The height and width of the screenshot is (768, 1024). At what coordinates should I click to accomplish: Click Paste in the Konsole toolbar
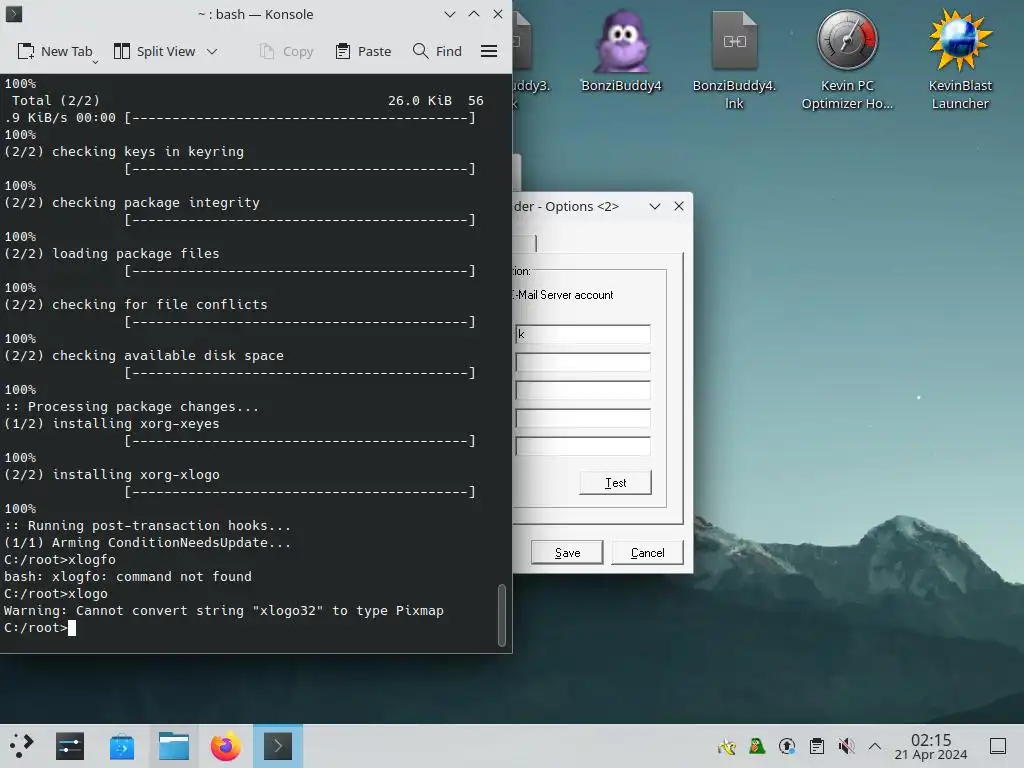click(x=363, y=51)
